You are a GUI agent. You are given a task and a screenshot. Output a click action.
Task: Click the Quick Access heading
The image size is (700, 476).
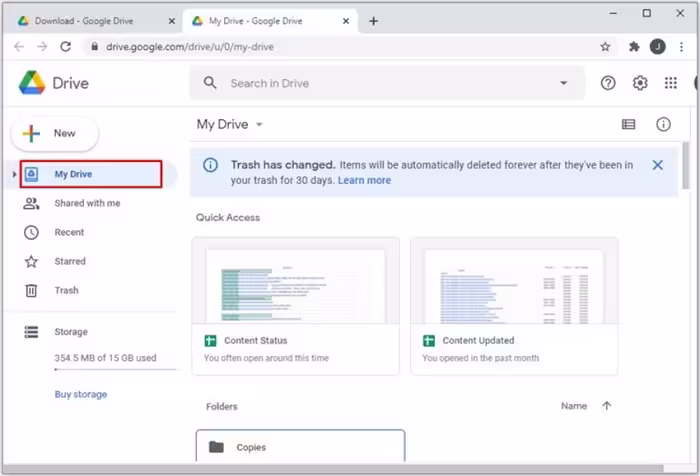tap(228, 217)
